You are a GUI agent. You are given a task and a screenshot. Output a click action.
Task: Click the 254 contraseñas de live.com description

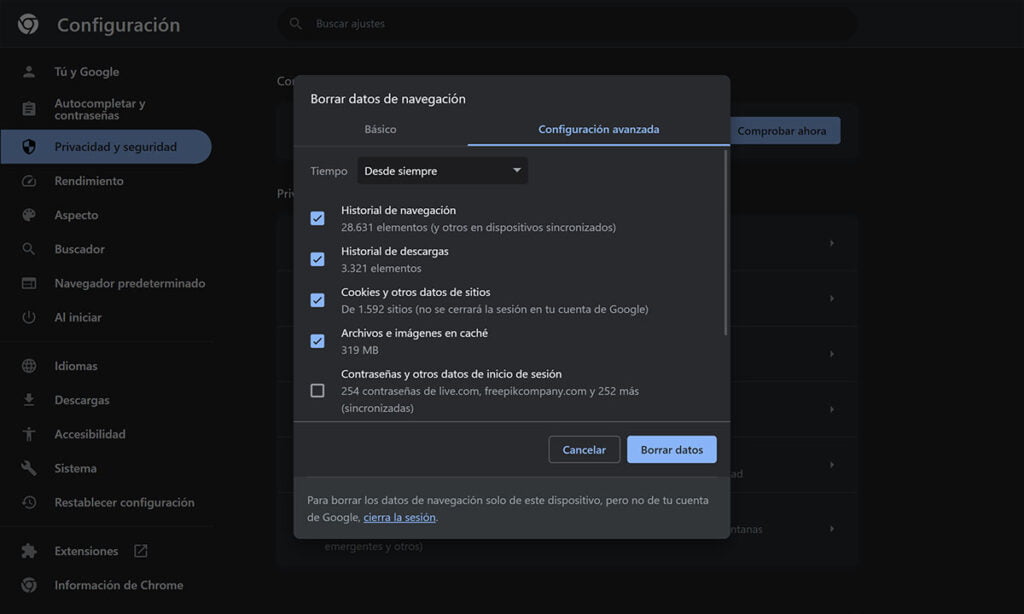490,399
